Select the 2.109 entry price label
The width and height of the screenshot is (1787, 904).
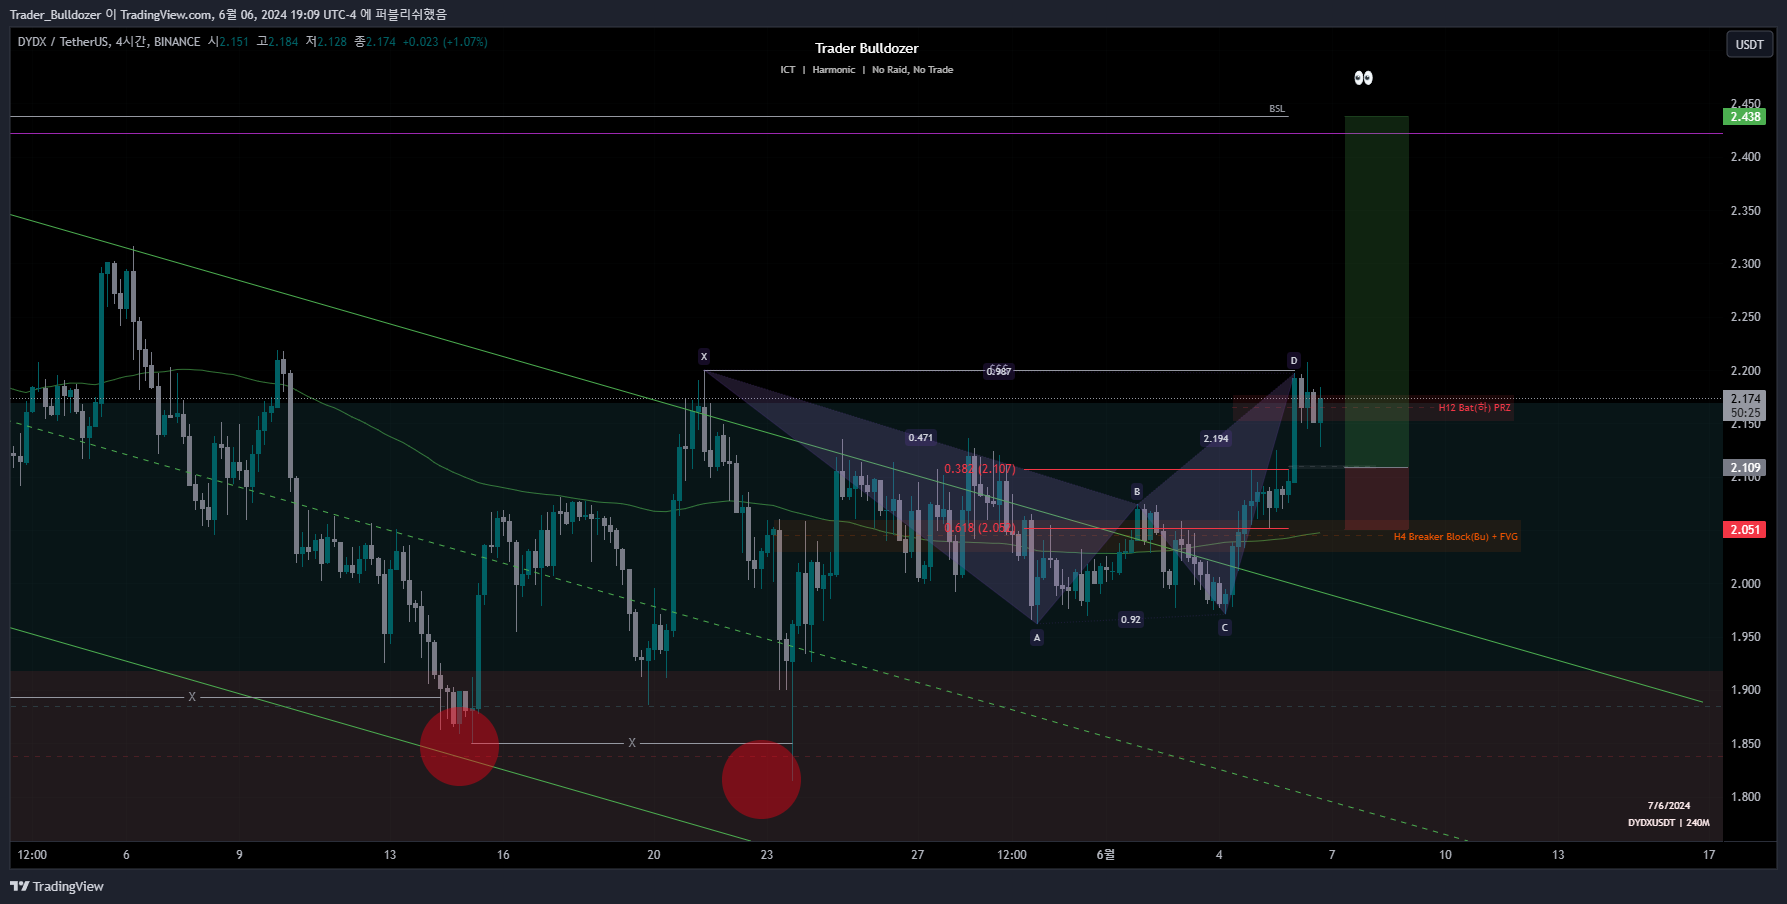pos(1745,468)
